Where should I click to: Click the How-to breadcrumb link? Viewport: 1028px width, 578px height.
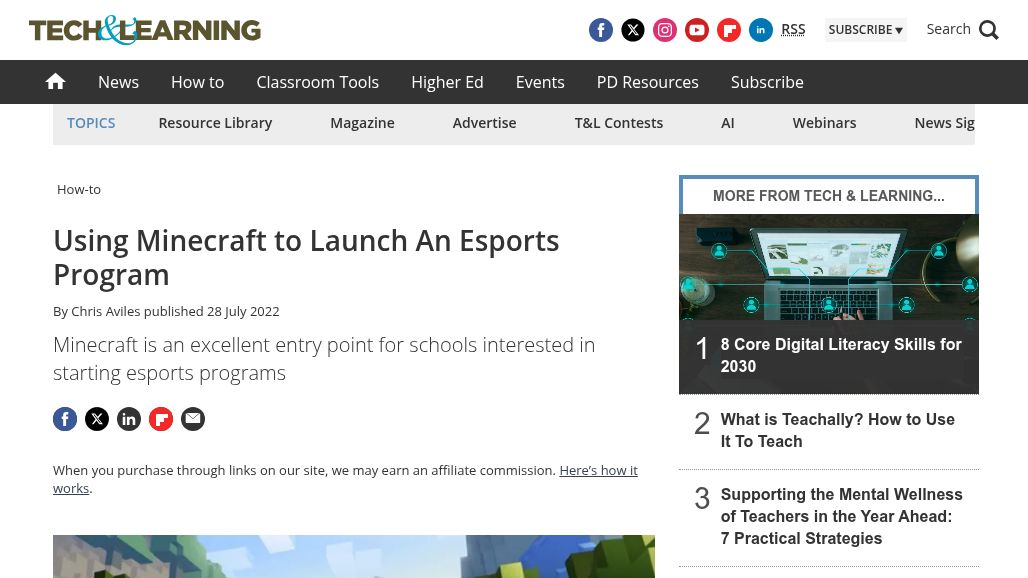79,189
